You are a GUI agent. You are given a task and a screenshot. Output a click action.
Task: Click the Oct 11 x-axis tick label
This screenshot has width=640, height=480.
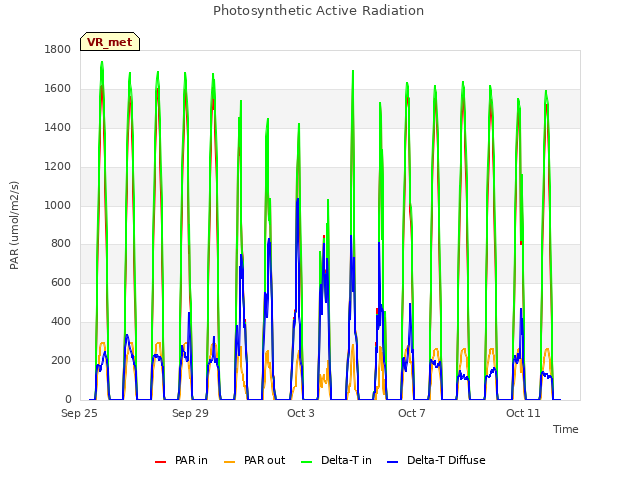tap(523, 413)
